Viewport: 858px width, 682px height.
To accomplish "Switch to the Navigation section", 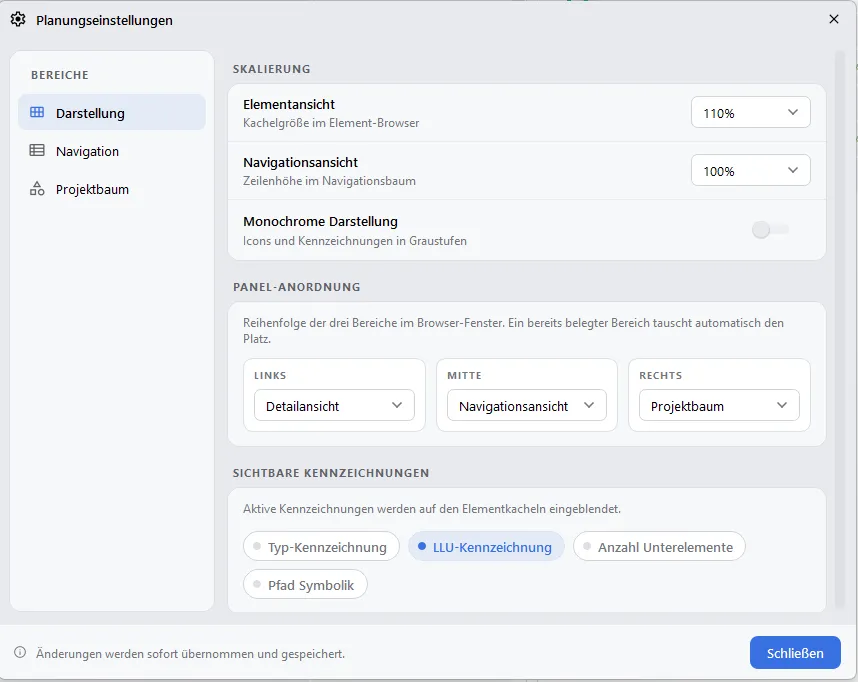I will (x=112, y=151).
